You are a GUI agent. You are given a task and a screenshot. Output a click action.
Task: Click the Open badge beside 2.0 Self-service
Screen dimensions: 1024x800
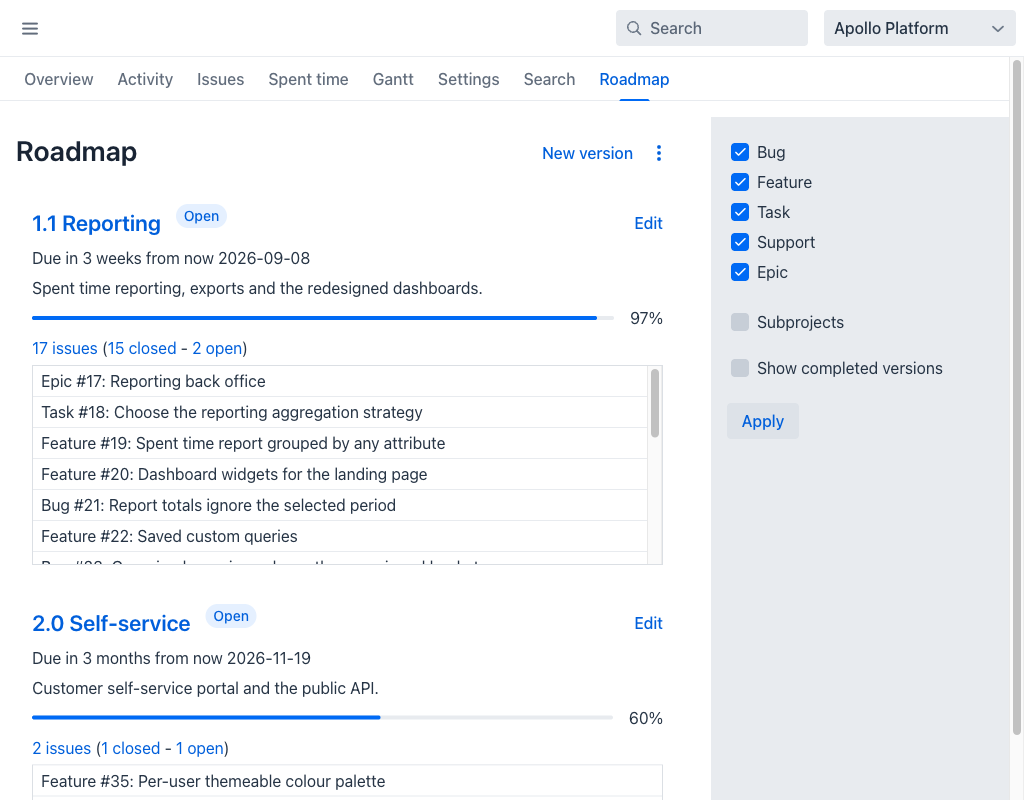[x=231, y=616]
